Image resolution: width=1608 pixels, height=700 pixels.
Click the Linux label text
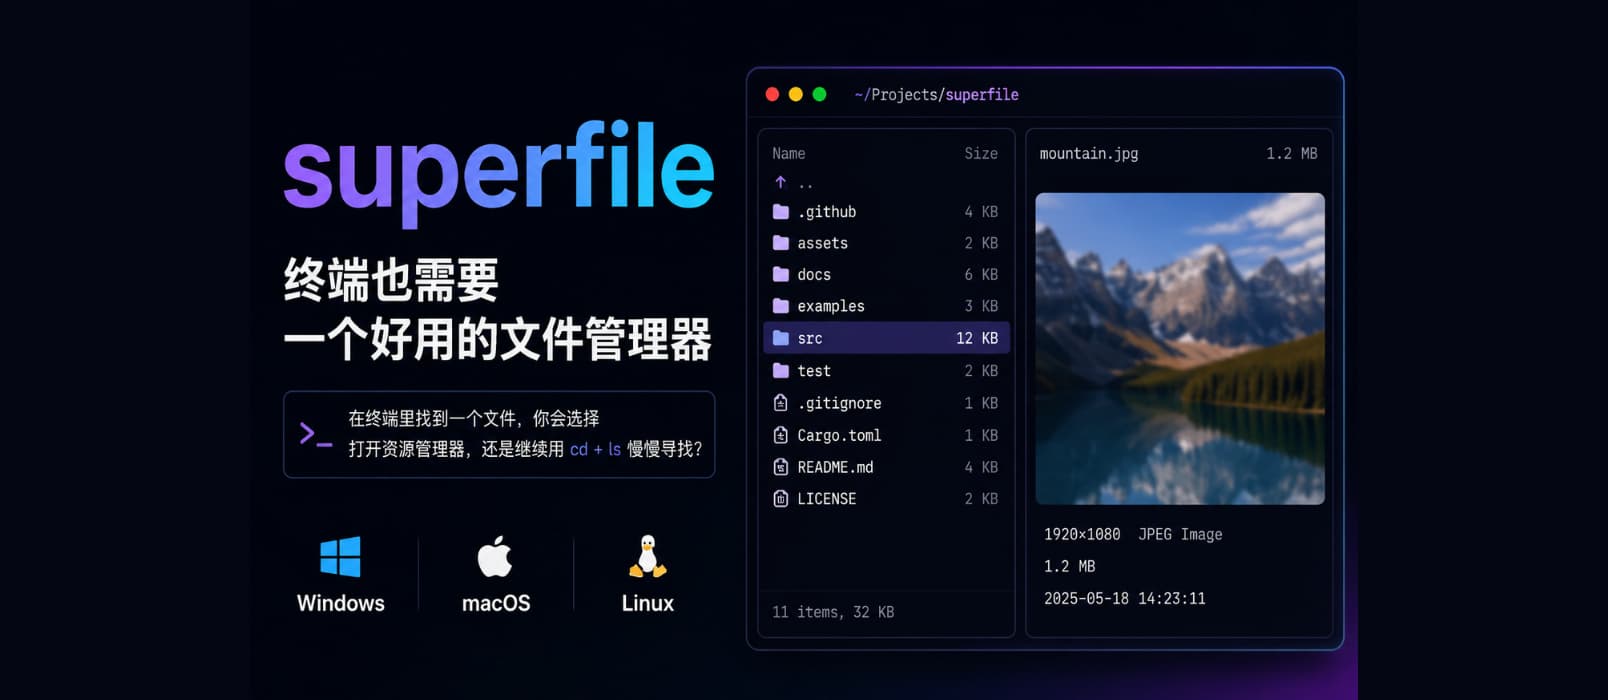coord(648,603)
